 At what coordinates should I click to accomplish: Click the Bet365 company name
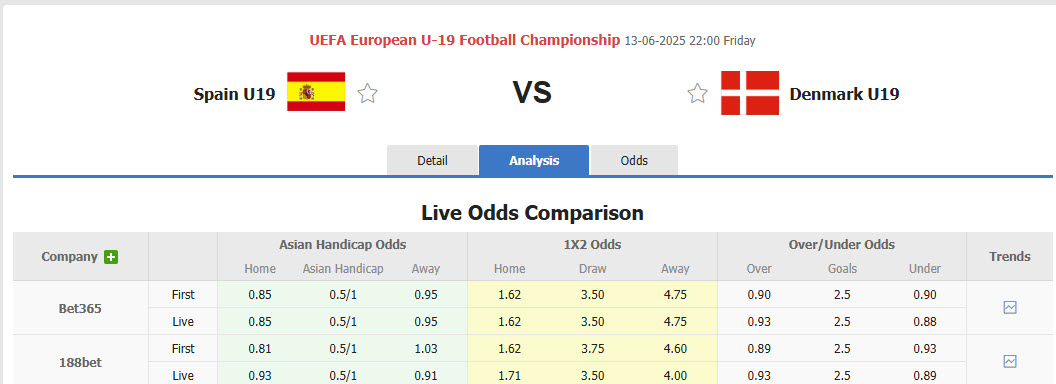(80, 309)
